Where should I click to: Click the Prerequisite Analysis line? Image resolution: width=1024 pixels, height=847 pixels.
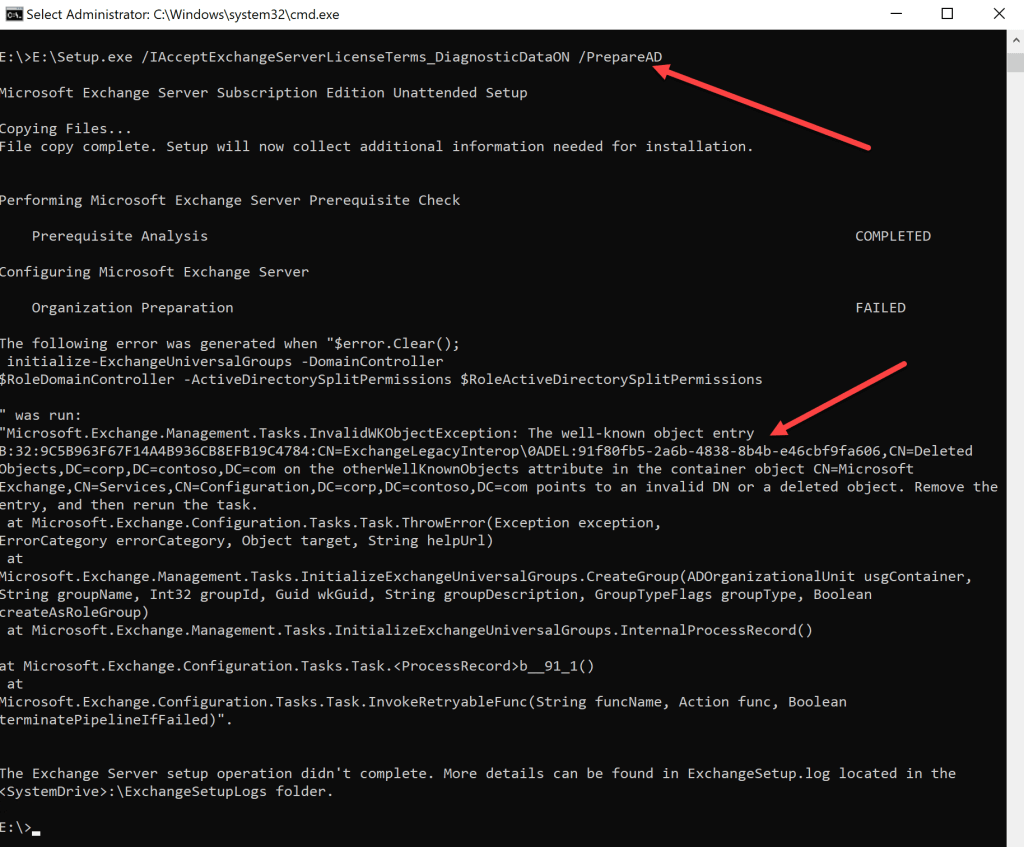coord(120,236)
